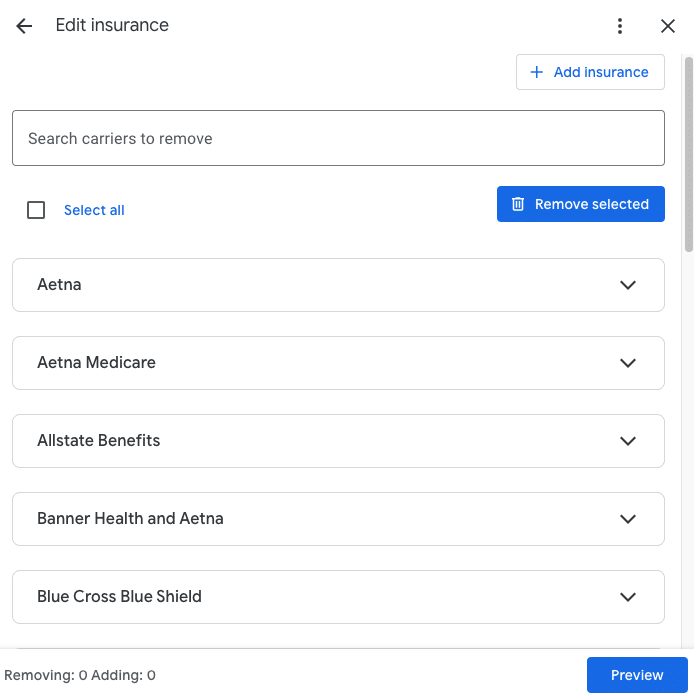
Task: Click the Preview button
Action: tap(637, 675)
